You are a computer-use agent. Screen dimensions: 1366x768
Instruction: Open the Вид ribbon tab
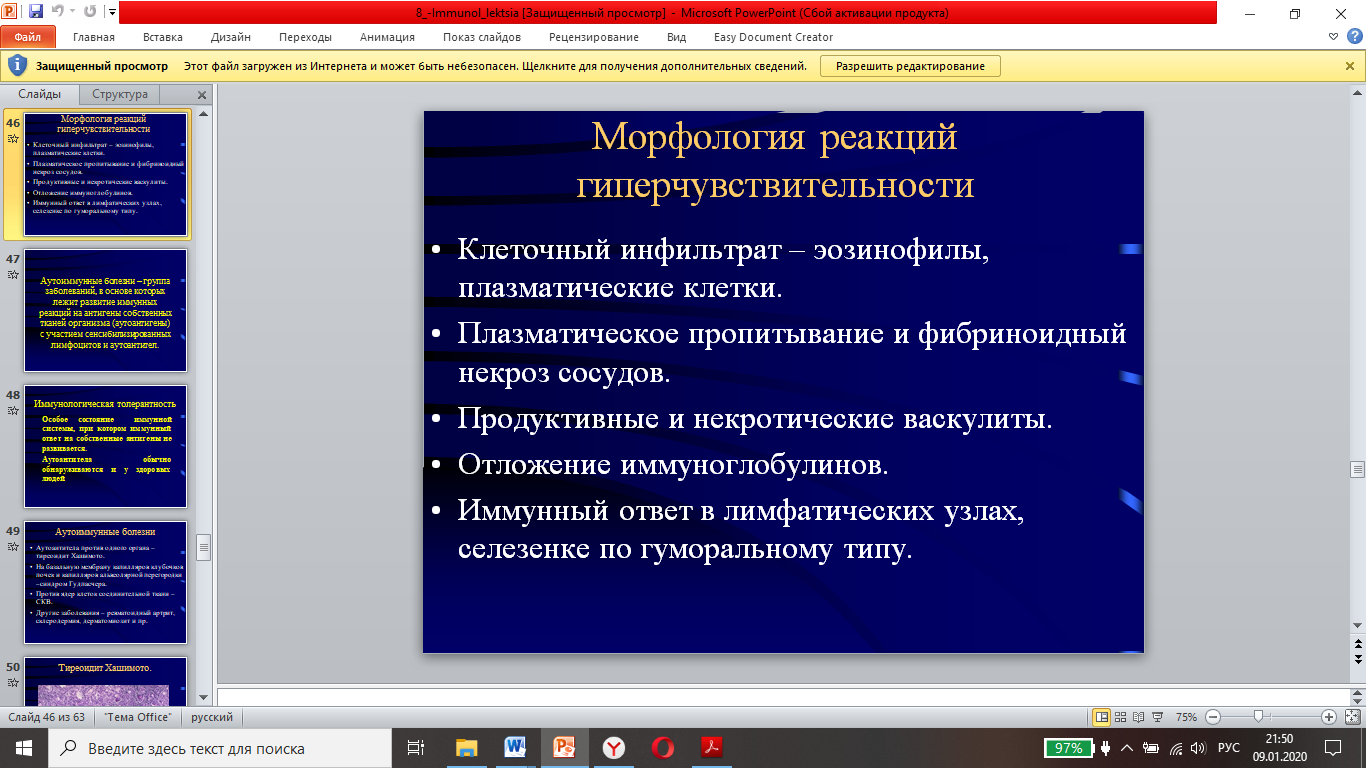click(677, 37)
